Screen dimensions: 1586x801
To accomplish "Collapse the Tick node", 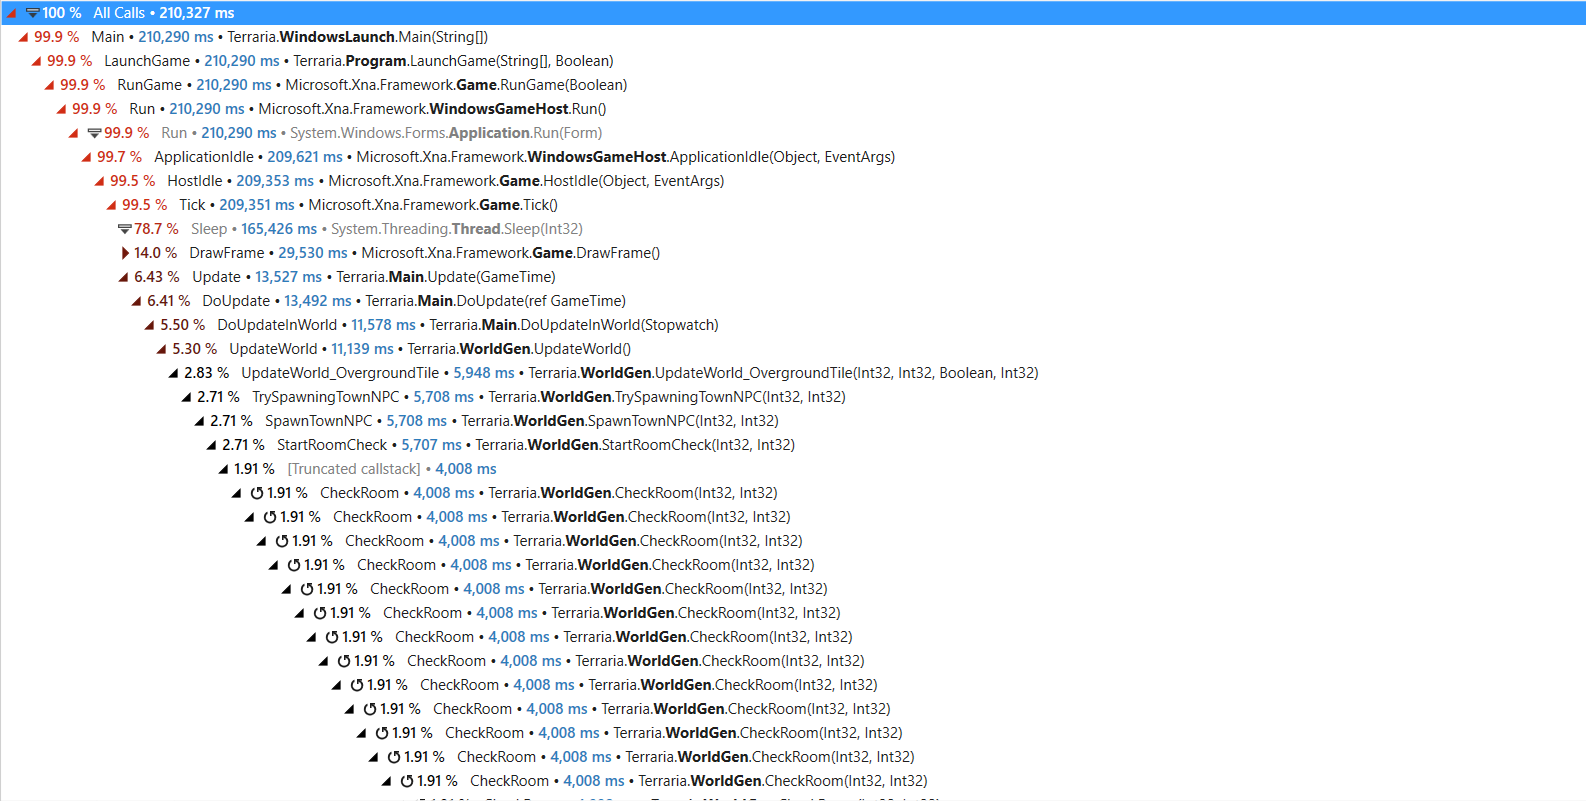I will click(111, 205).
